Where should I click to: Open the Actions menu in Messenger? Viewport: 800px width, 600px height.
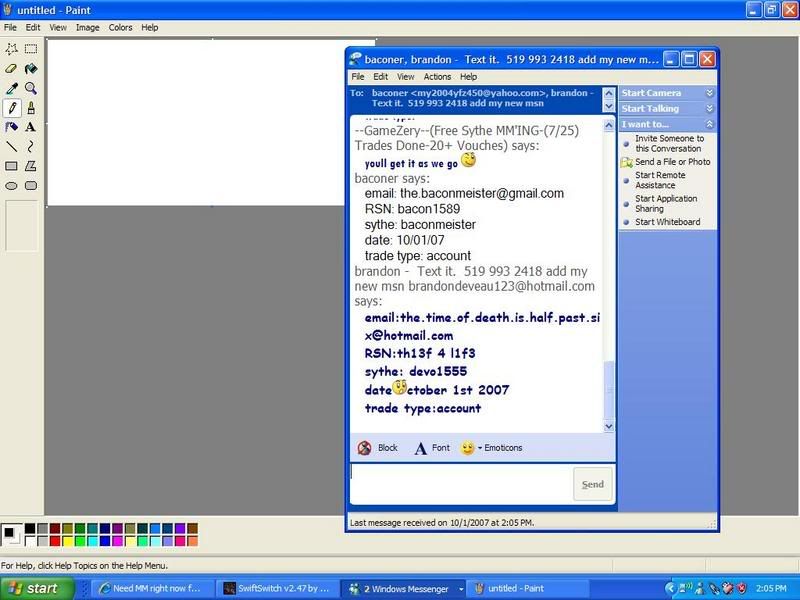(x=437, y=77)
